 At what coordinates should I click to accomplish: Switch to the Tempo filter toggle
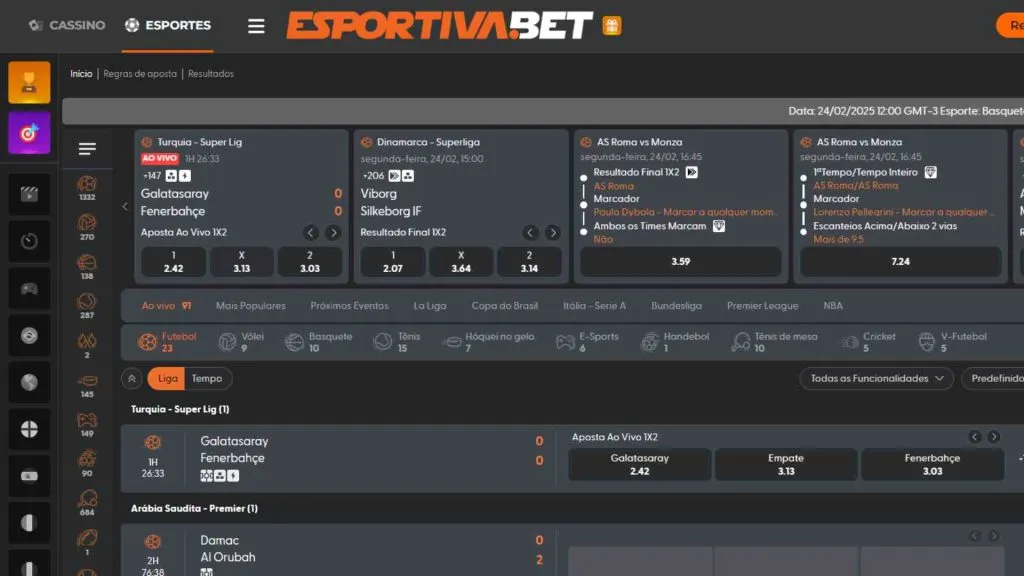[207, 378]
